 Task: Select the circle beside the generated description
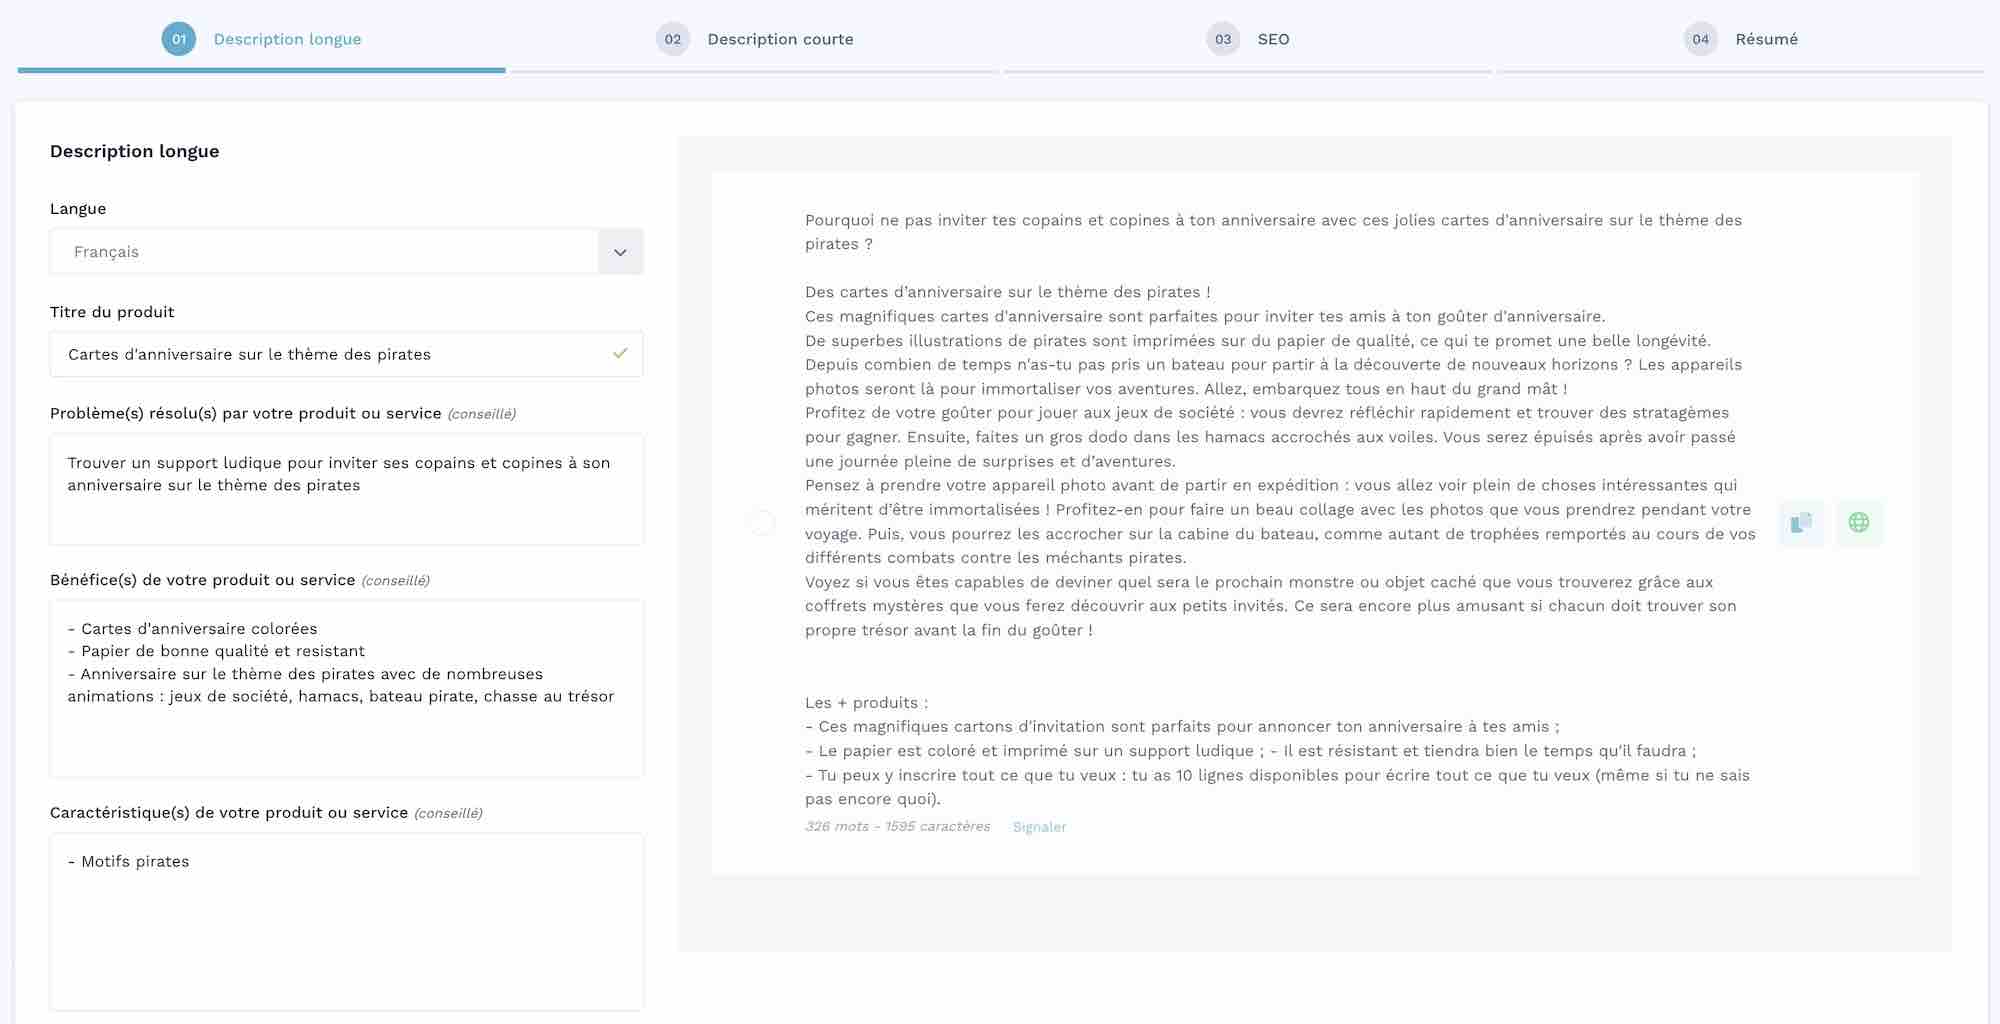click(x=762, y=522)
